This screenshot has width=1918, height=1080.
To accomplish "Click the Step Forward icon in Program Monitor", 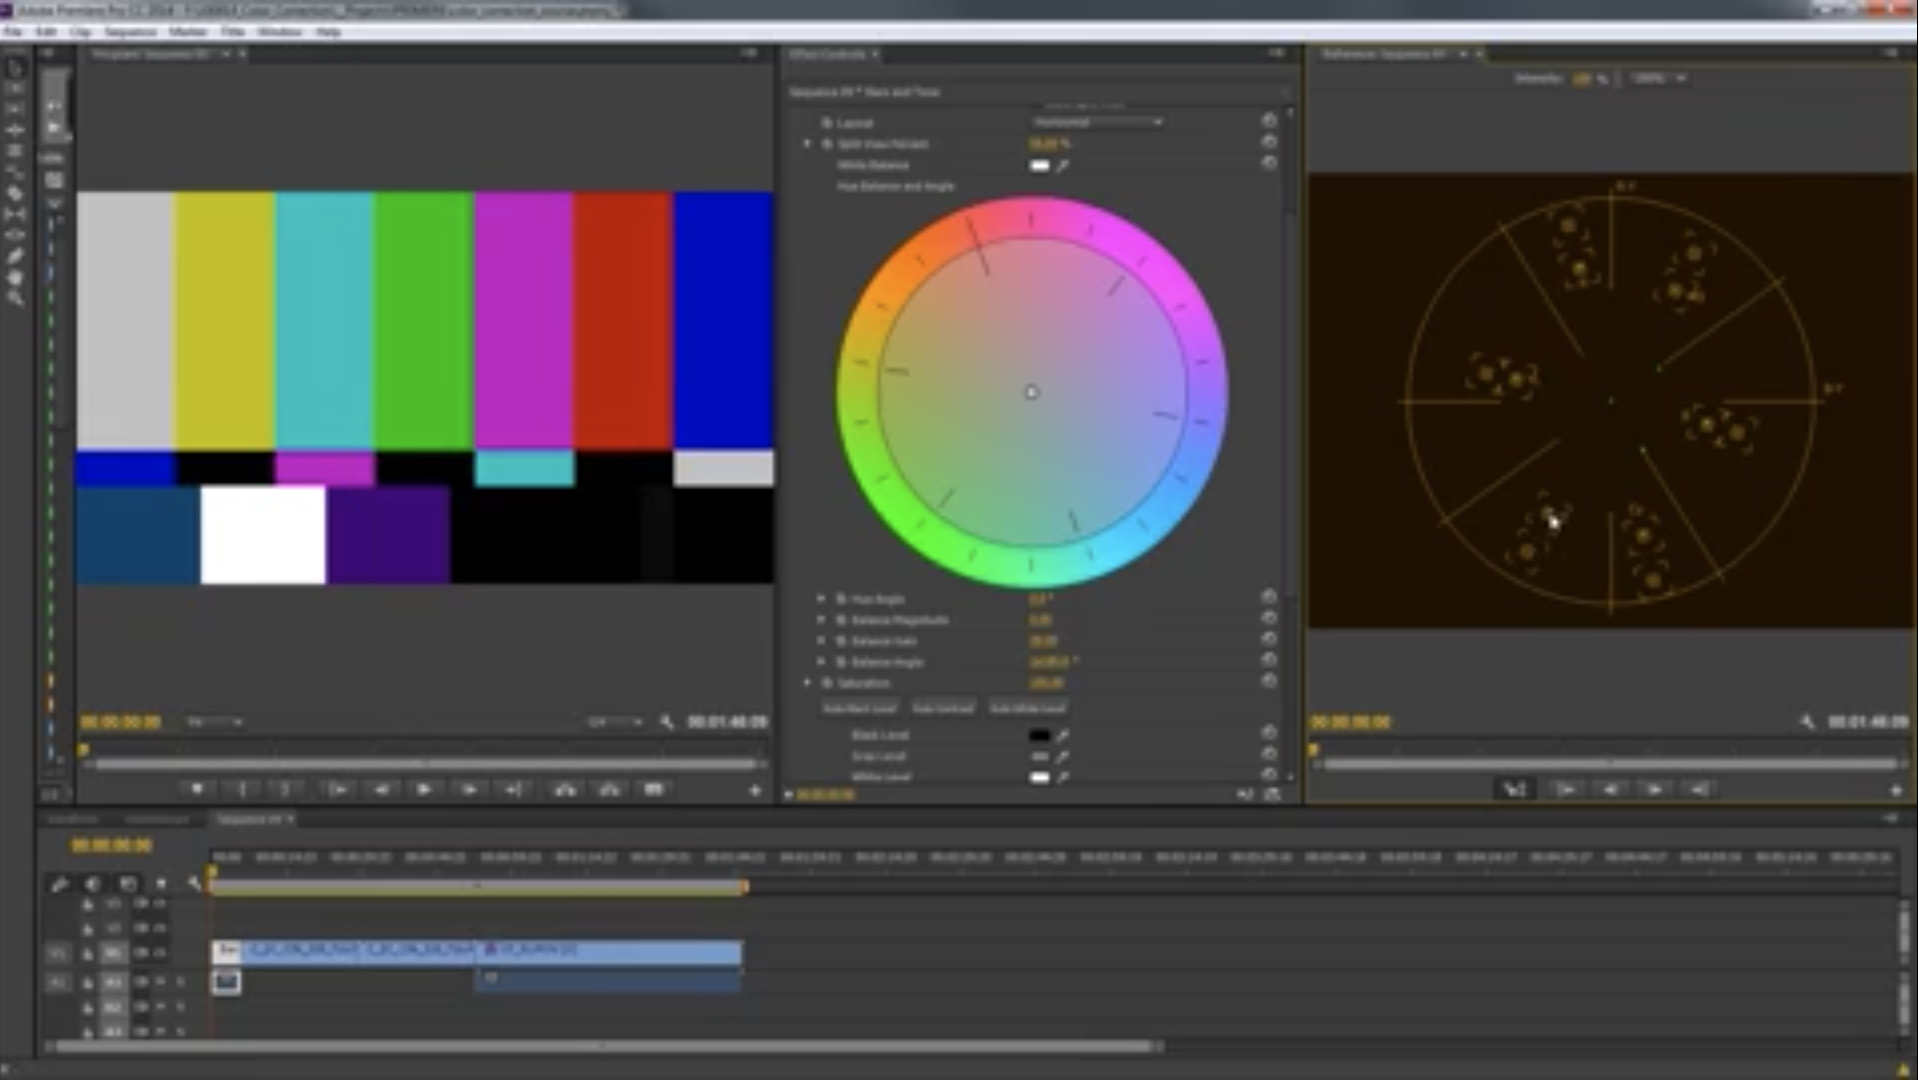I will click(x=468, y=790).
